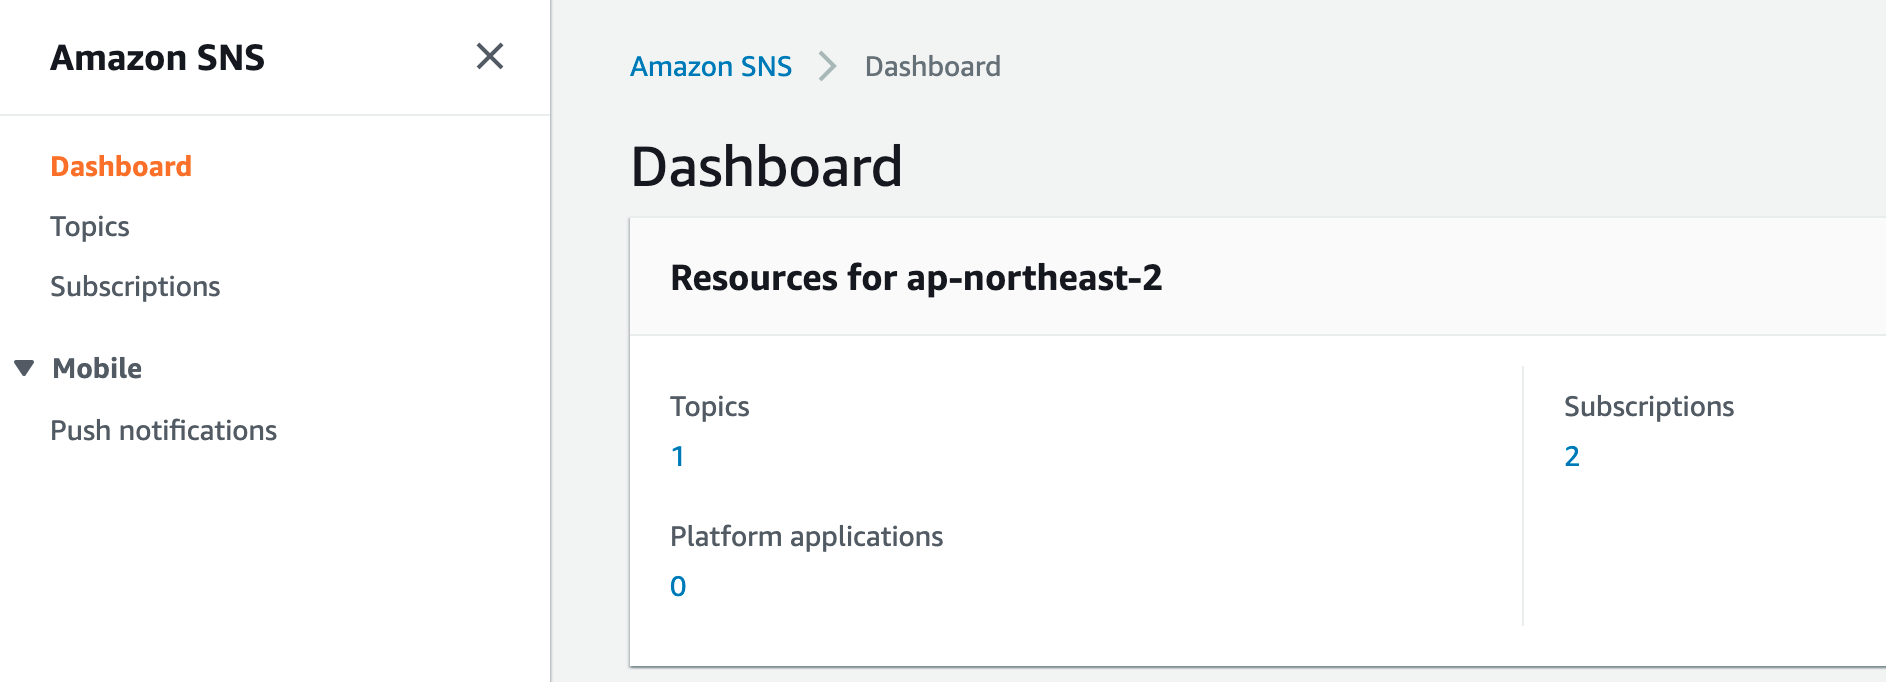
Task: Click the Dashboard breadcrumb text
Action: coord(933,66)
